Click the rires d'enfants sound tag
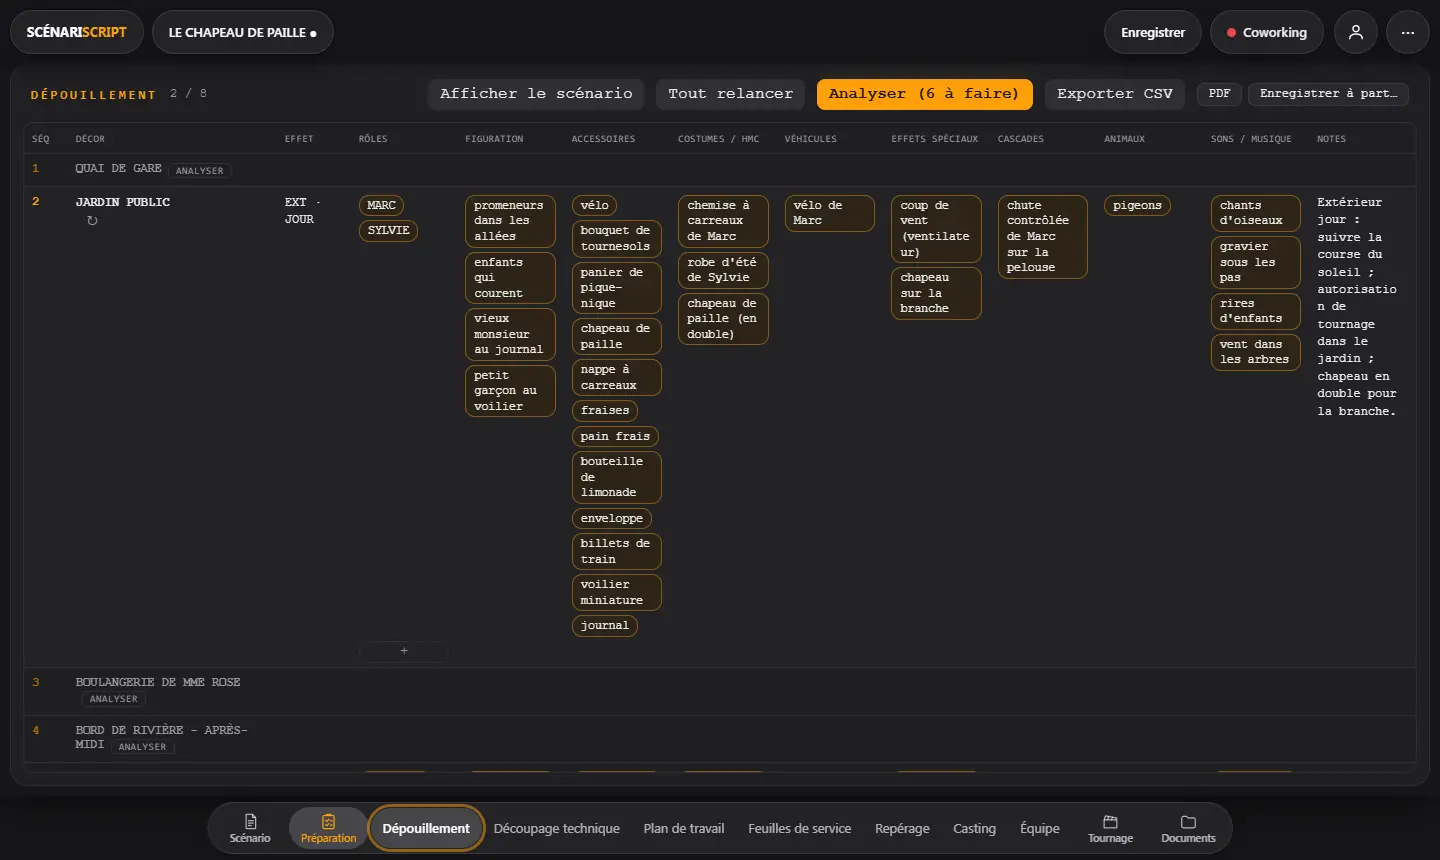The height and width of the screenshot is (860, 1440). [1255, 311]
